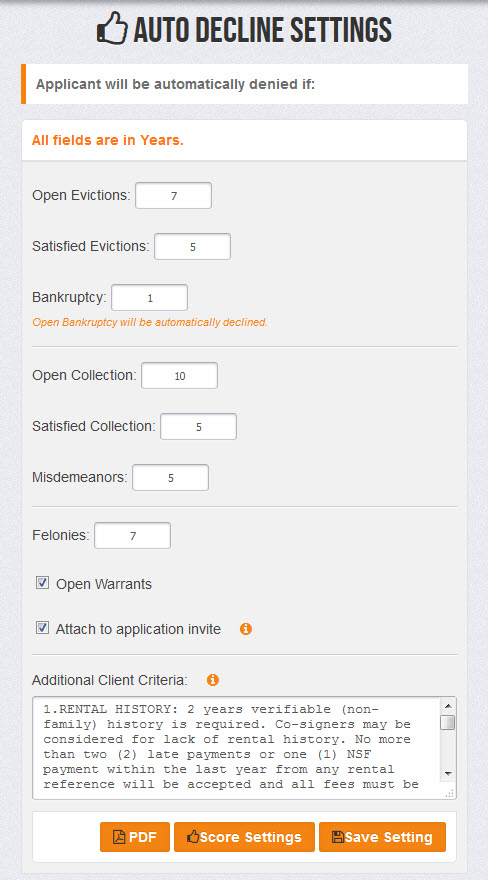This screenshot has width=488, height=880.
Task: Open the Score Settings page
Action: (244, 837)
